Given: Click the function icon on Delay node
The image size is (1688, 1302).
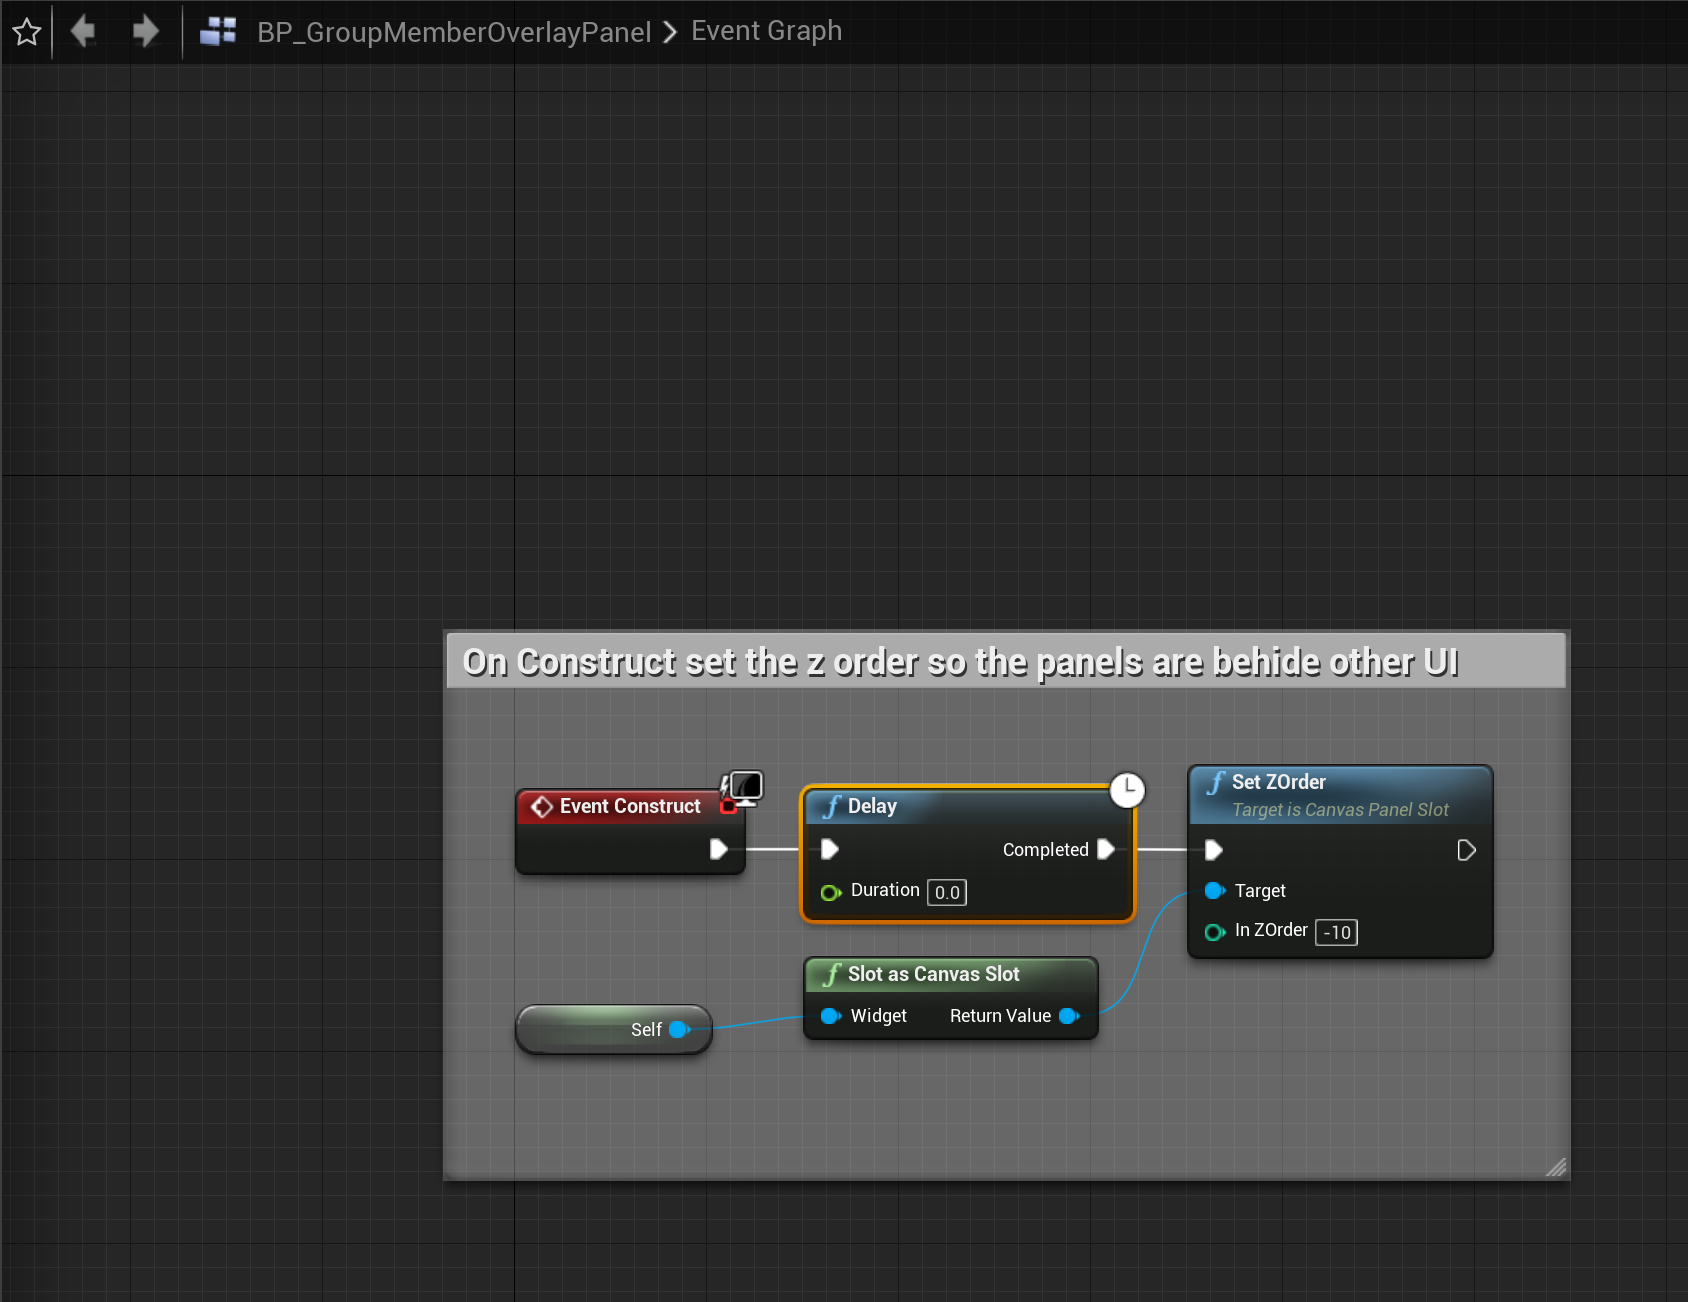Looking at the screenshot, I should (832, 806).
